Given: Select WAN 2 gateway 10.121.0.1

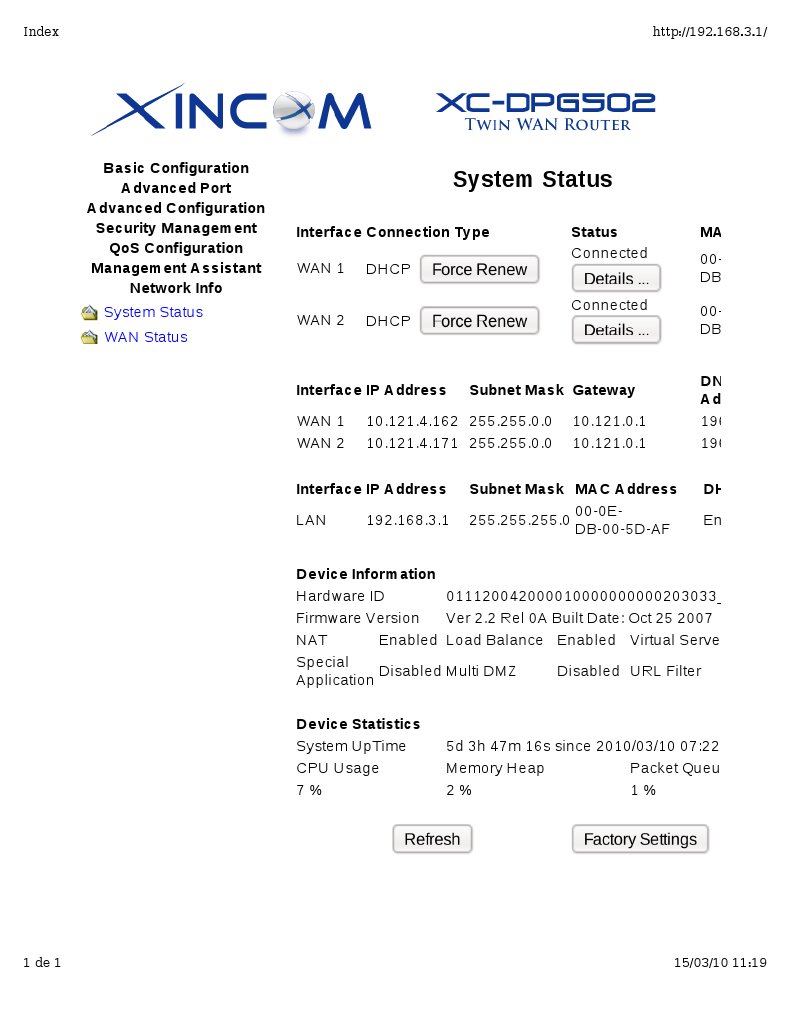Looking at the screenshot, I should tap(610, 444).
